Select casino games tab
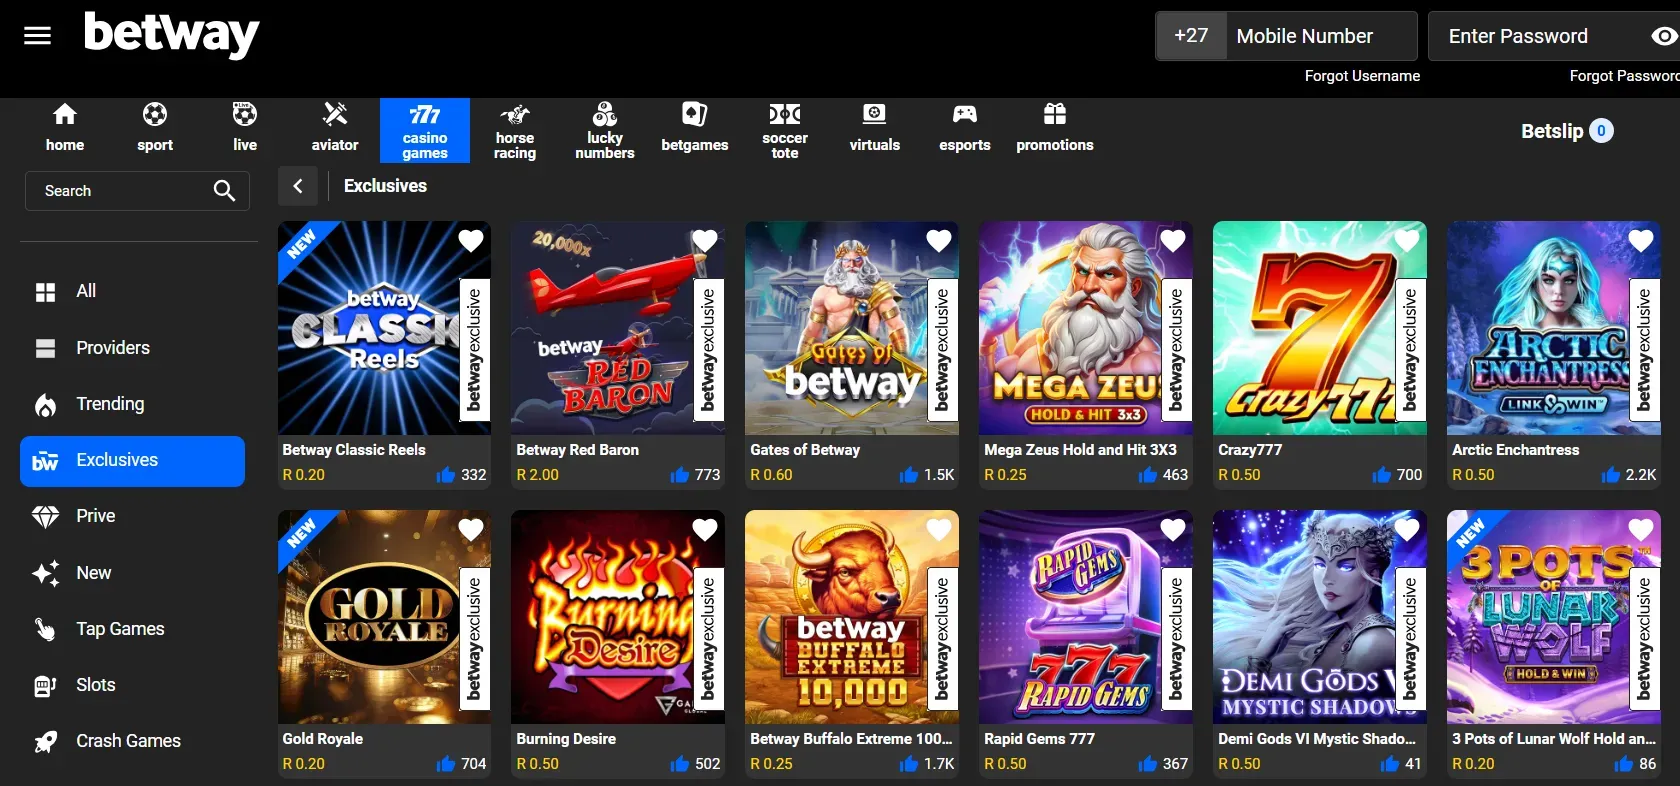This screenshot has width=1680, height=786. coord(425,130)
